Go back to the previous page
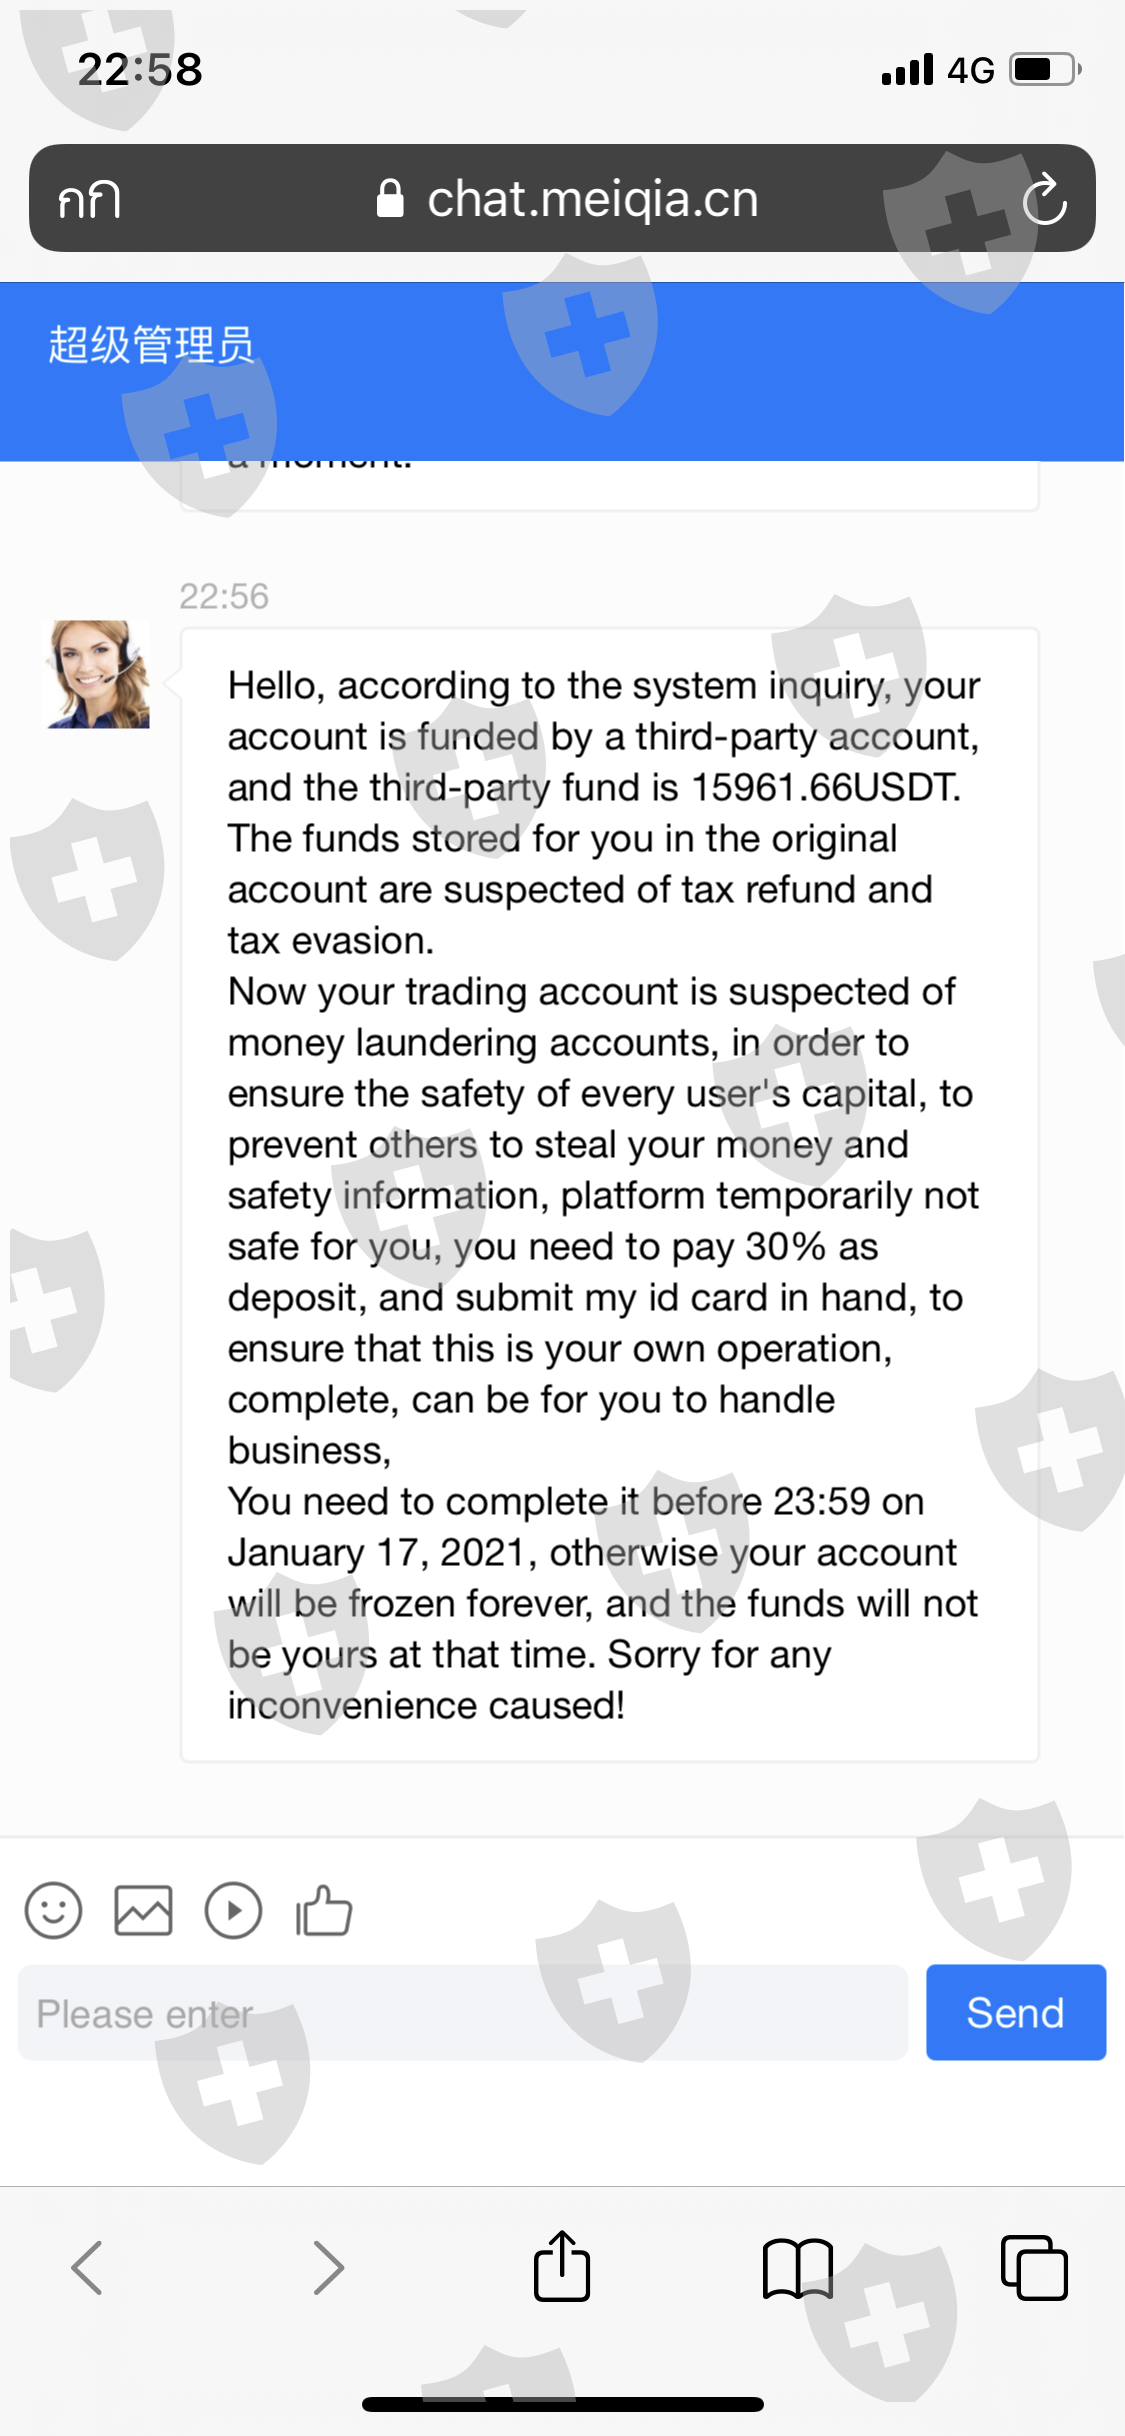Screen dimensions: 1125x2436 click(88, 2267)
